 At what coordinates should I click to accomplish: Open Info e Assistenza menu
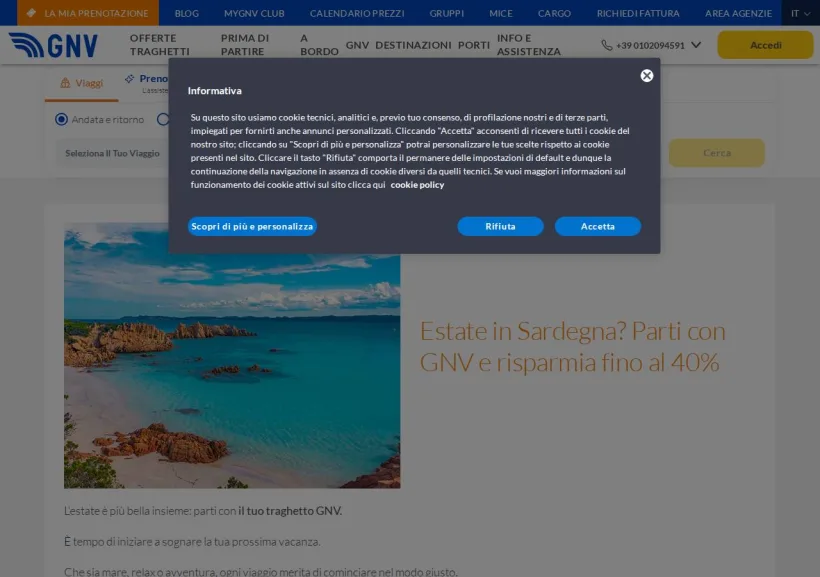tap(529, 45)
